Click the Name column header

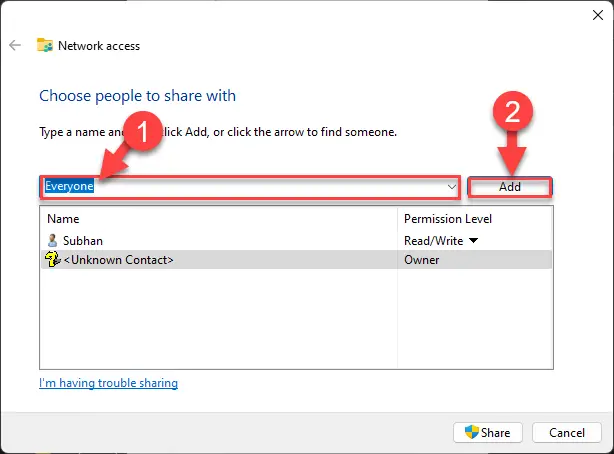click(x=63, y=218)
